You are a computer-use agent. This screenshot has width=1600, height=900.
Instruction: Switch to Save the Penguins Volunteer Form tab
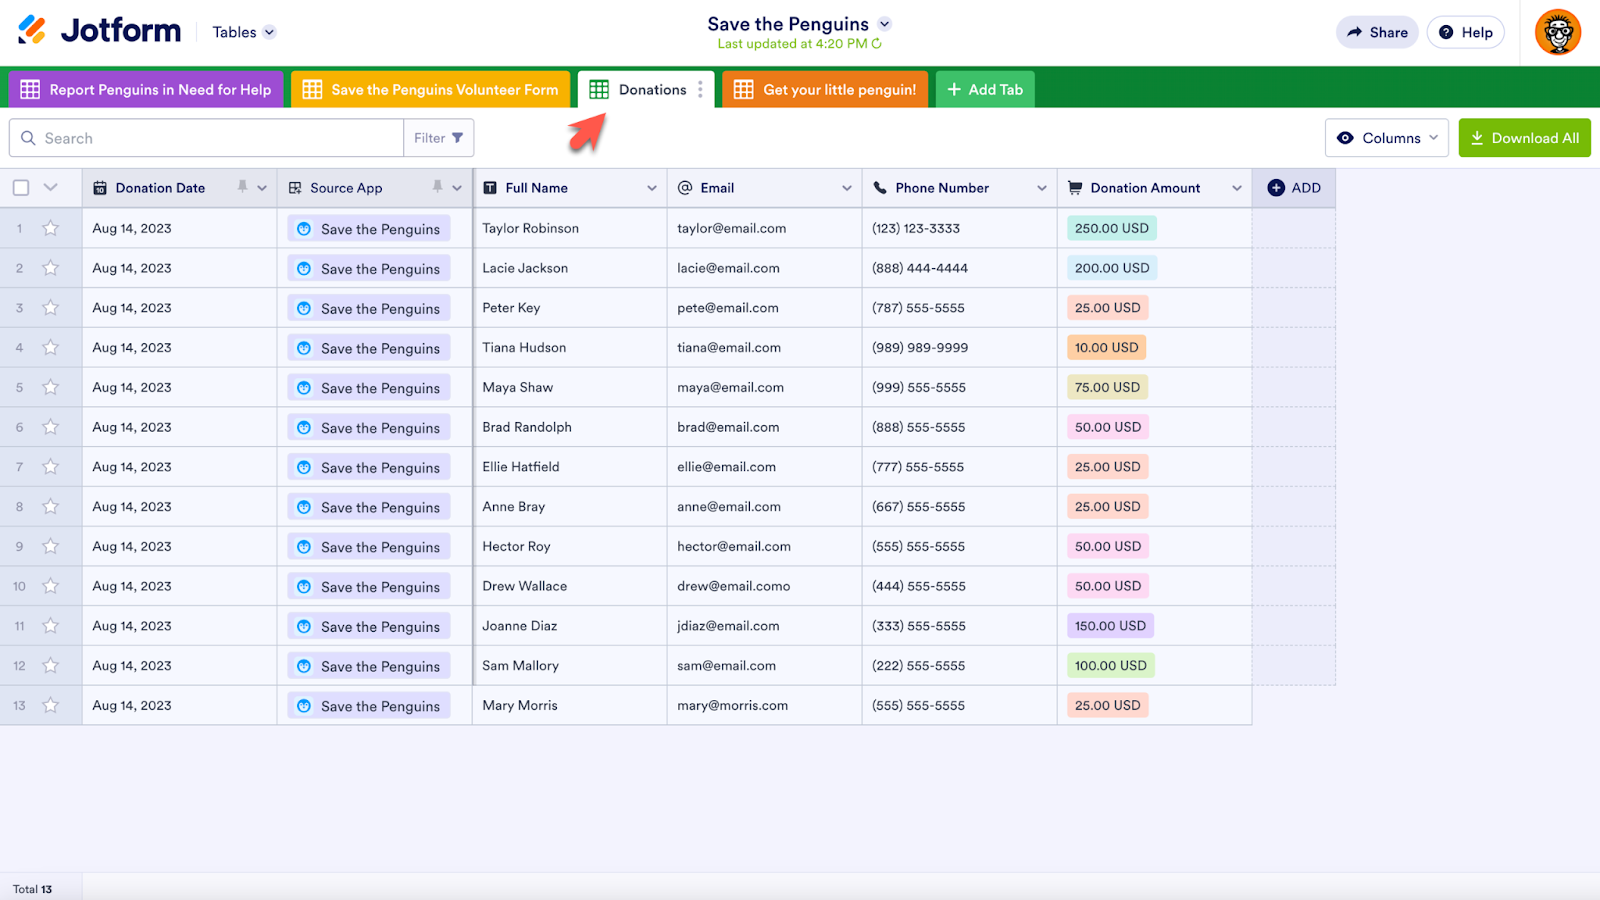[x=431, y=90]
